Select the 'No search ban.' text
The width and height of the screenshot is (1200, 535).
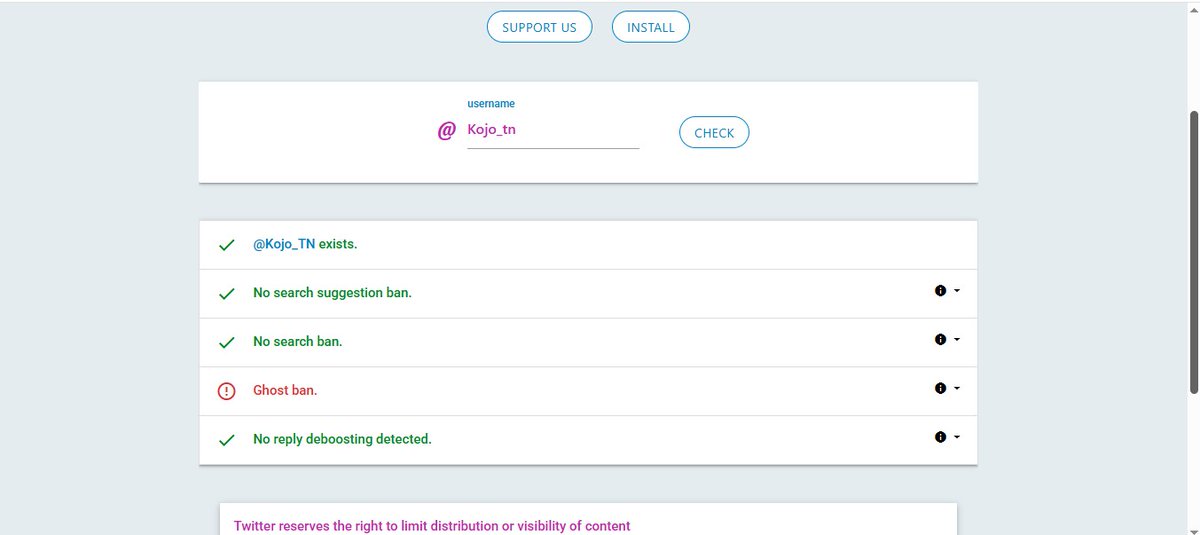pyautogui.click(x=297, y=341)
